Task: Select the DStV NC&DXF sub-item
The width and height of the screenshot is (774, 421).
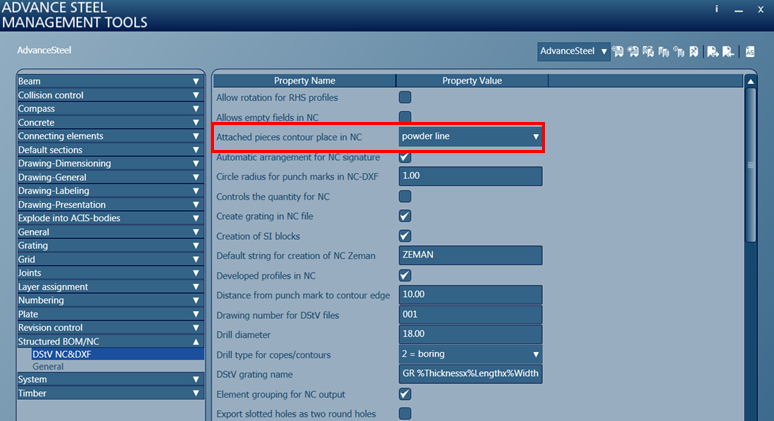Action: click(x=117, y=354)
